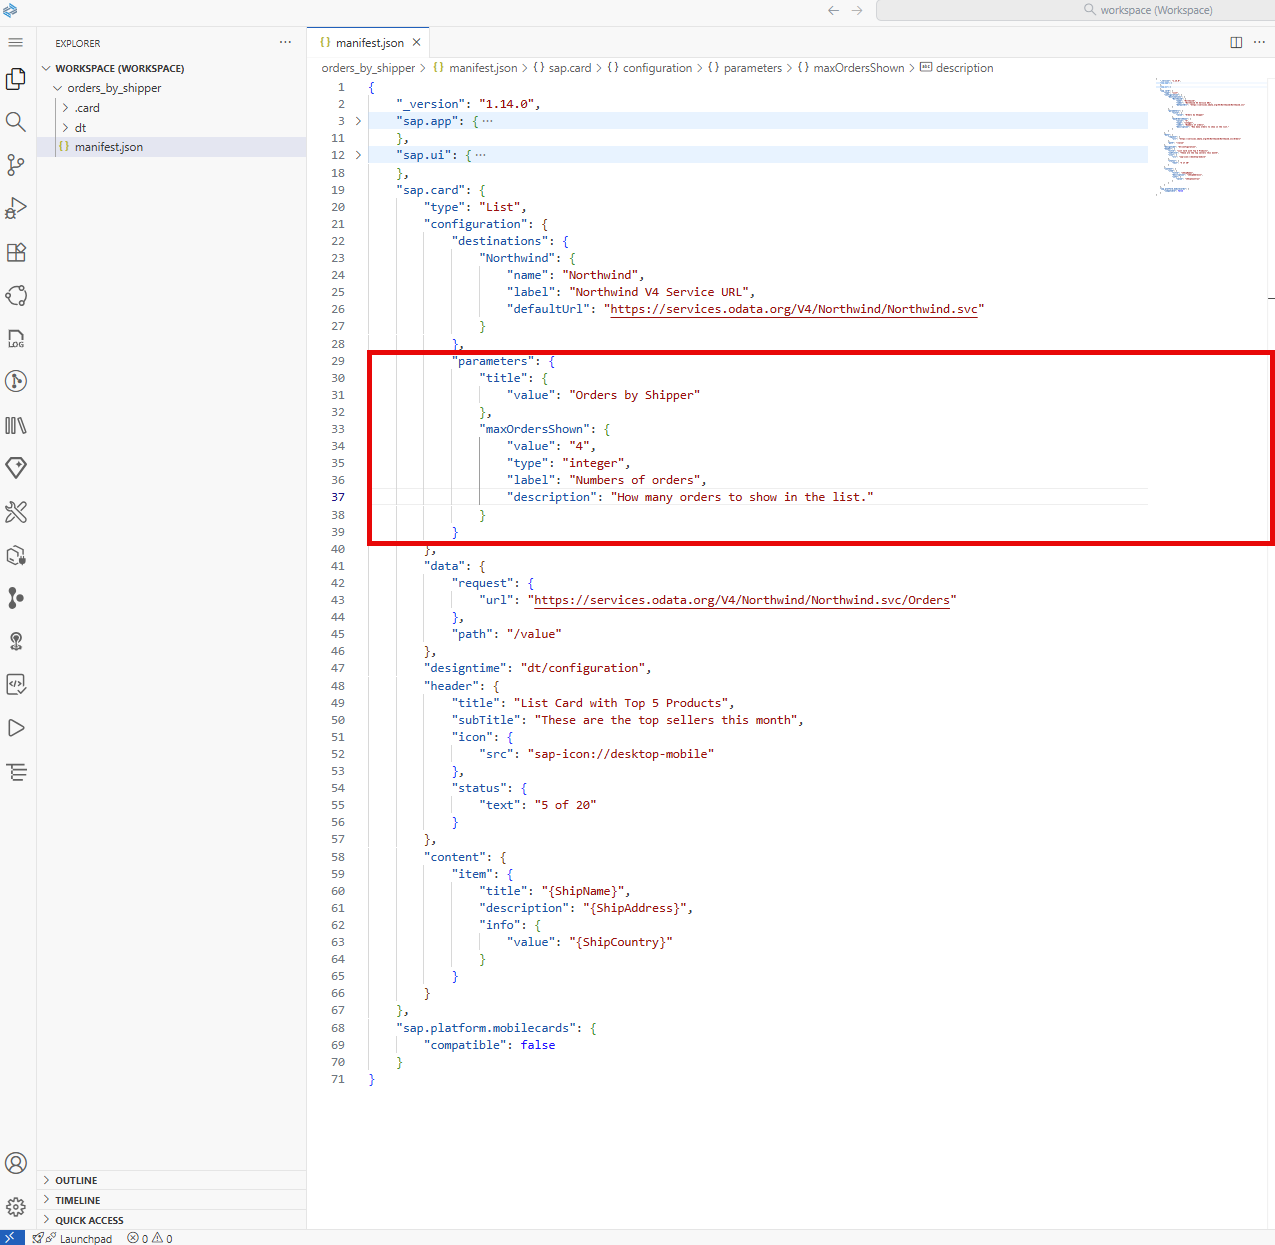Screen dimensions: 1275x1245
Task: Click the "dt/configuration" designtime value
Action: click(583, 668)
